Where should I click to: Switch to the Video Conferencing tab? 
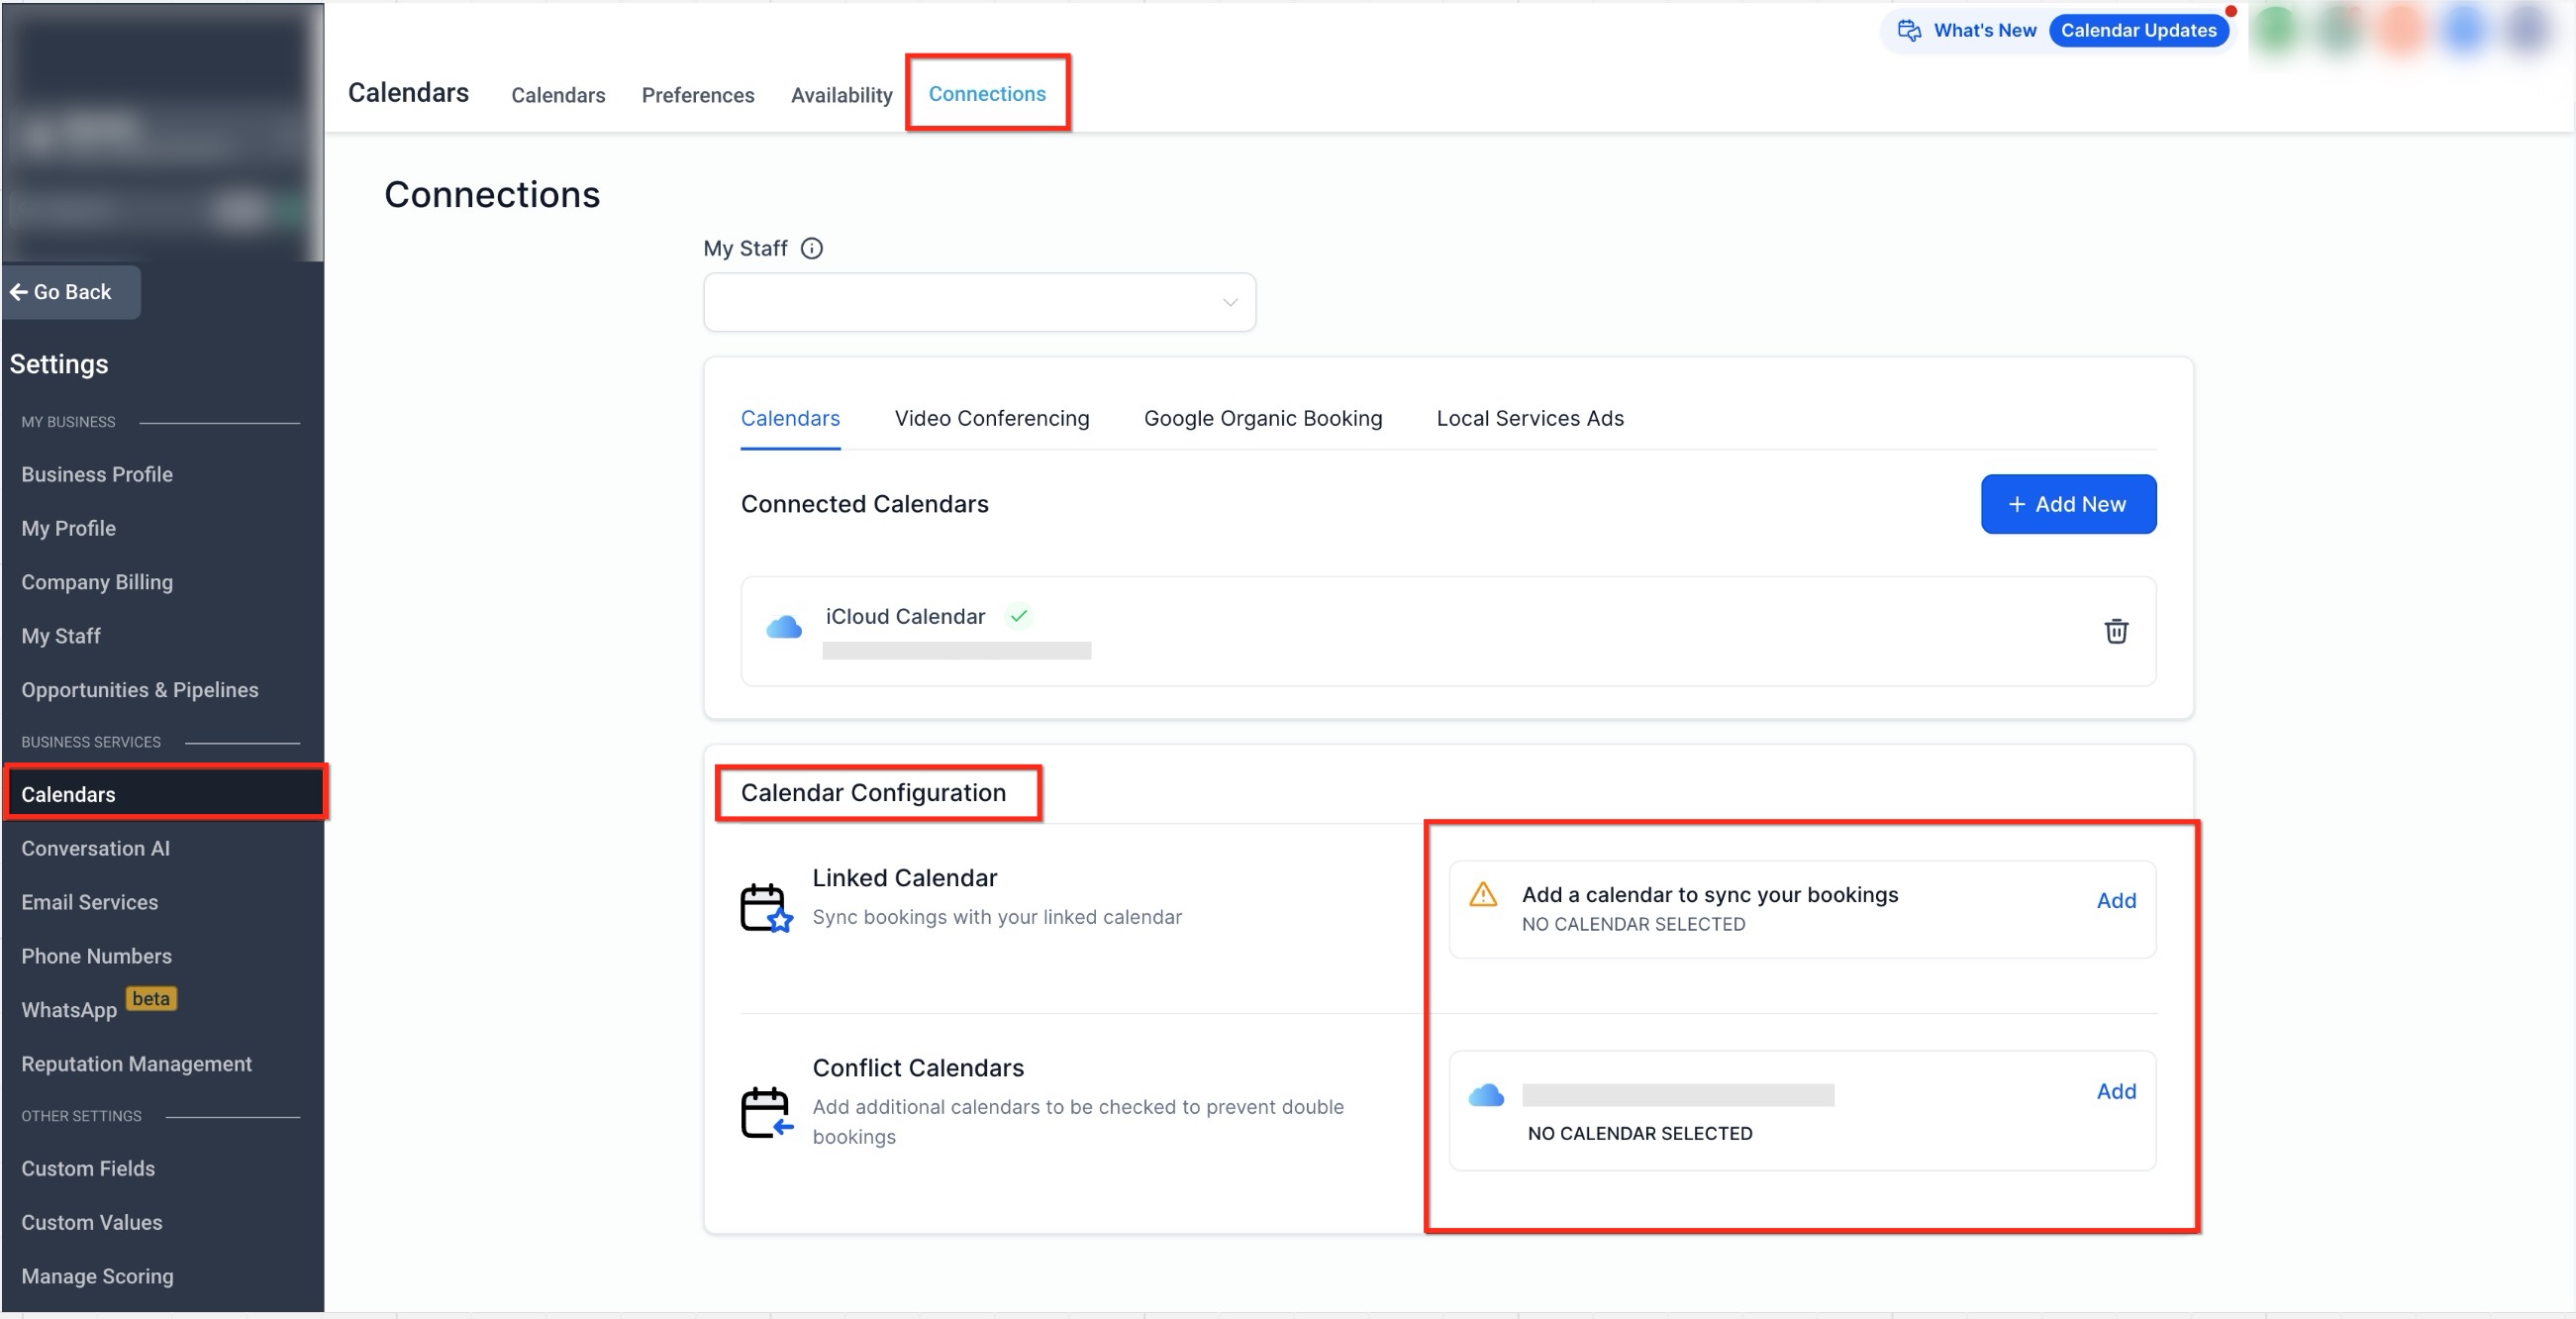coord(991,418)
